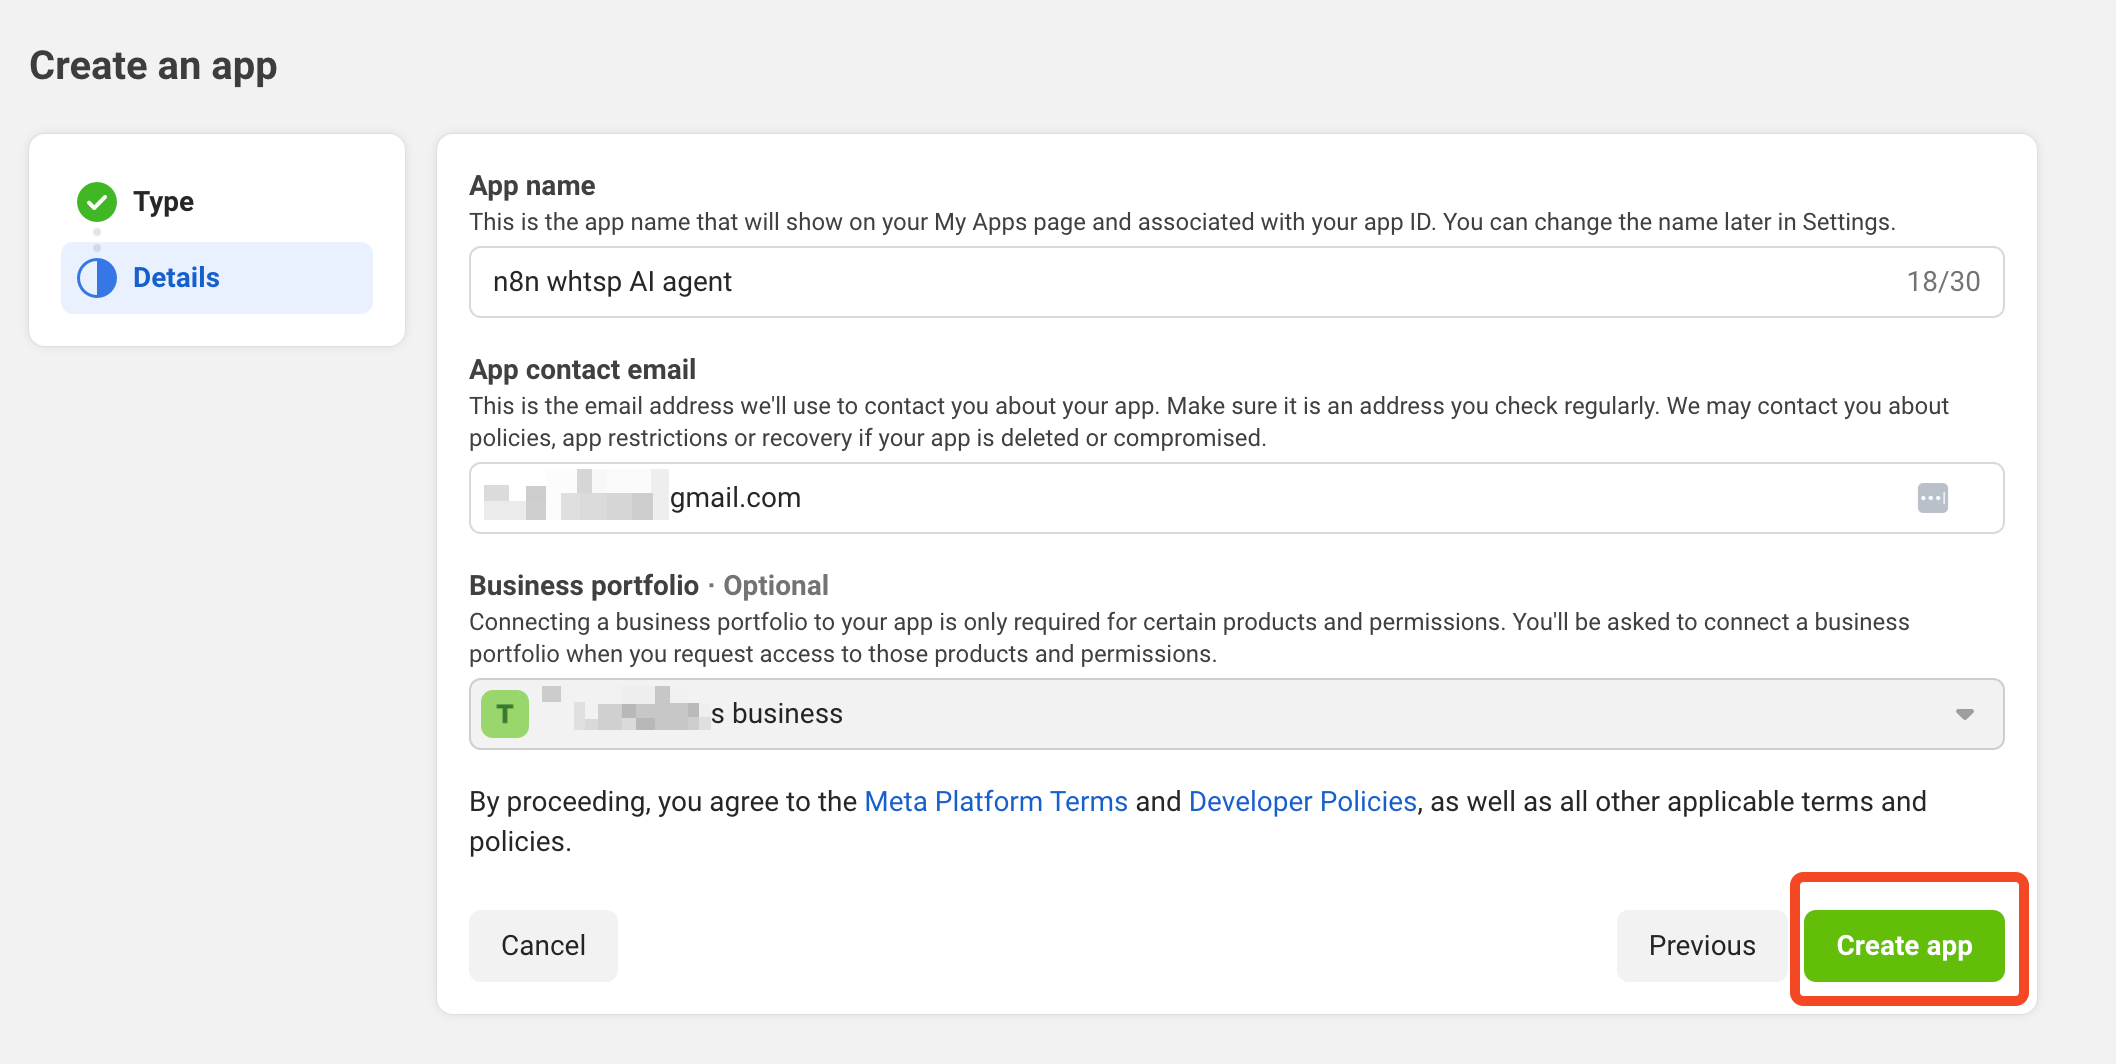Open the Meta Platform Terms link
The image size is (2116, 1064).
click(995, 802)
